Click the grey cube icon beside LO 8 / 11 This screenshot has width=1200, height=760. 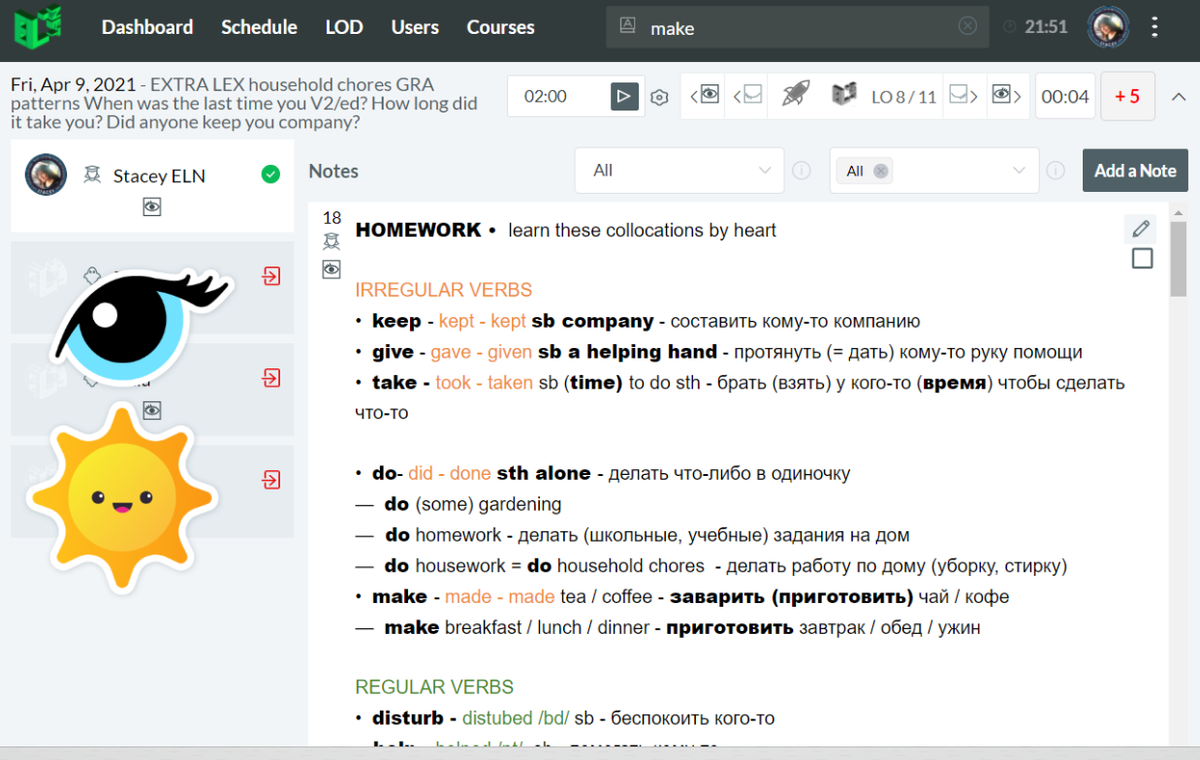[845, 95]
